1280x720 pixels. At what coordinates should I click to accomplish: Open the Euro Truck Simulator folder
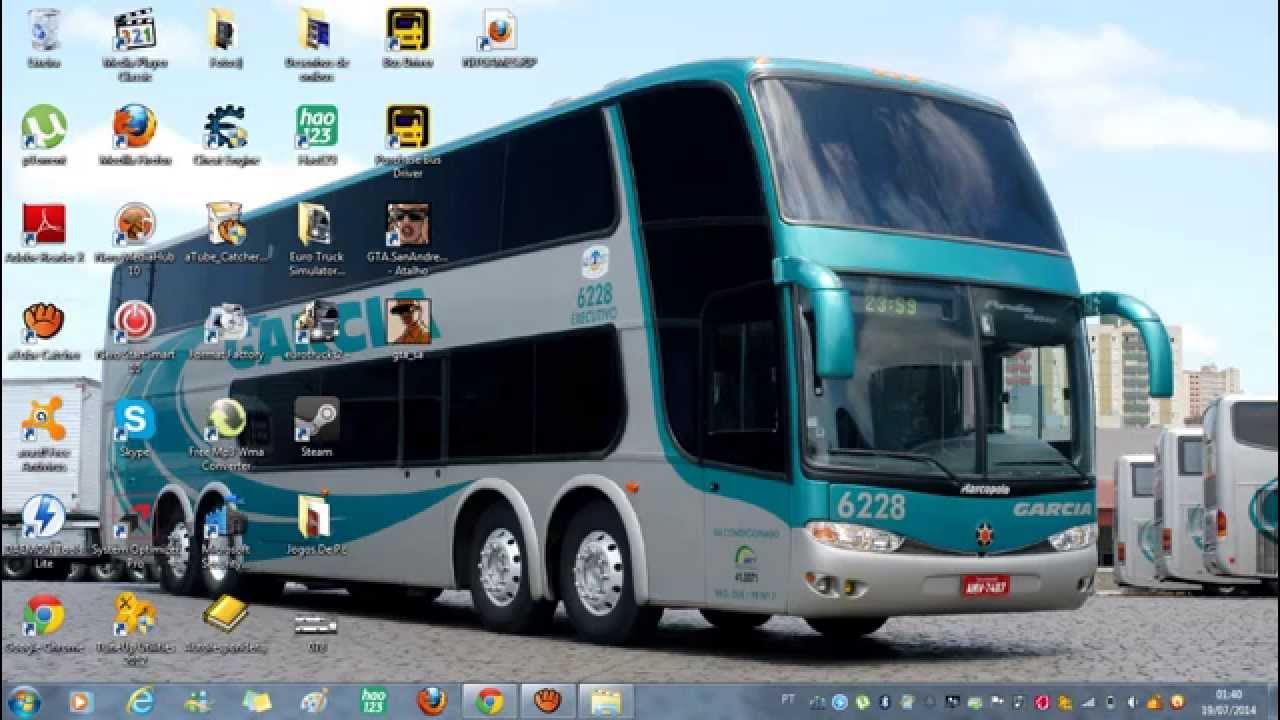tap(317, 239)
